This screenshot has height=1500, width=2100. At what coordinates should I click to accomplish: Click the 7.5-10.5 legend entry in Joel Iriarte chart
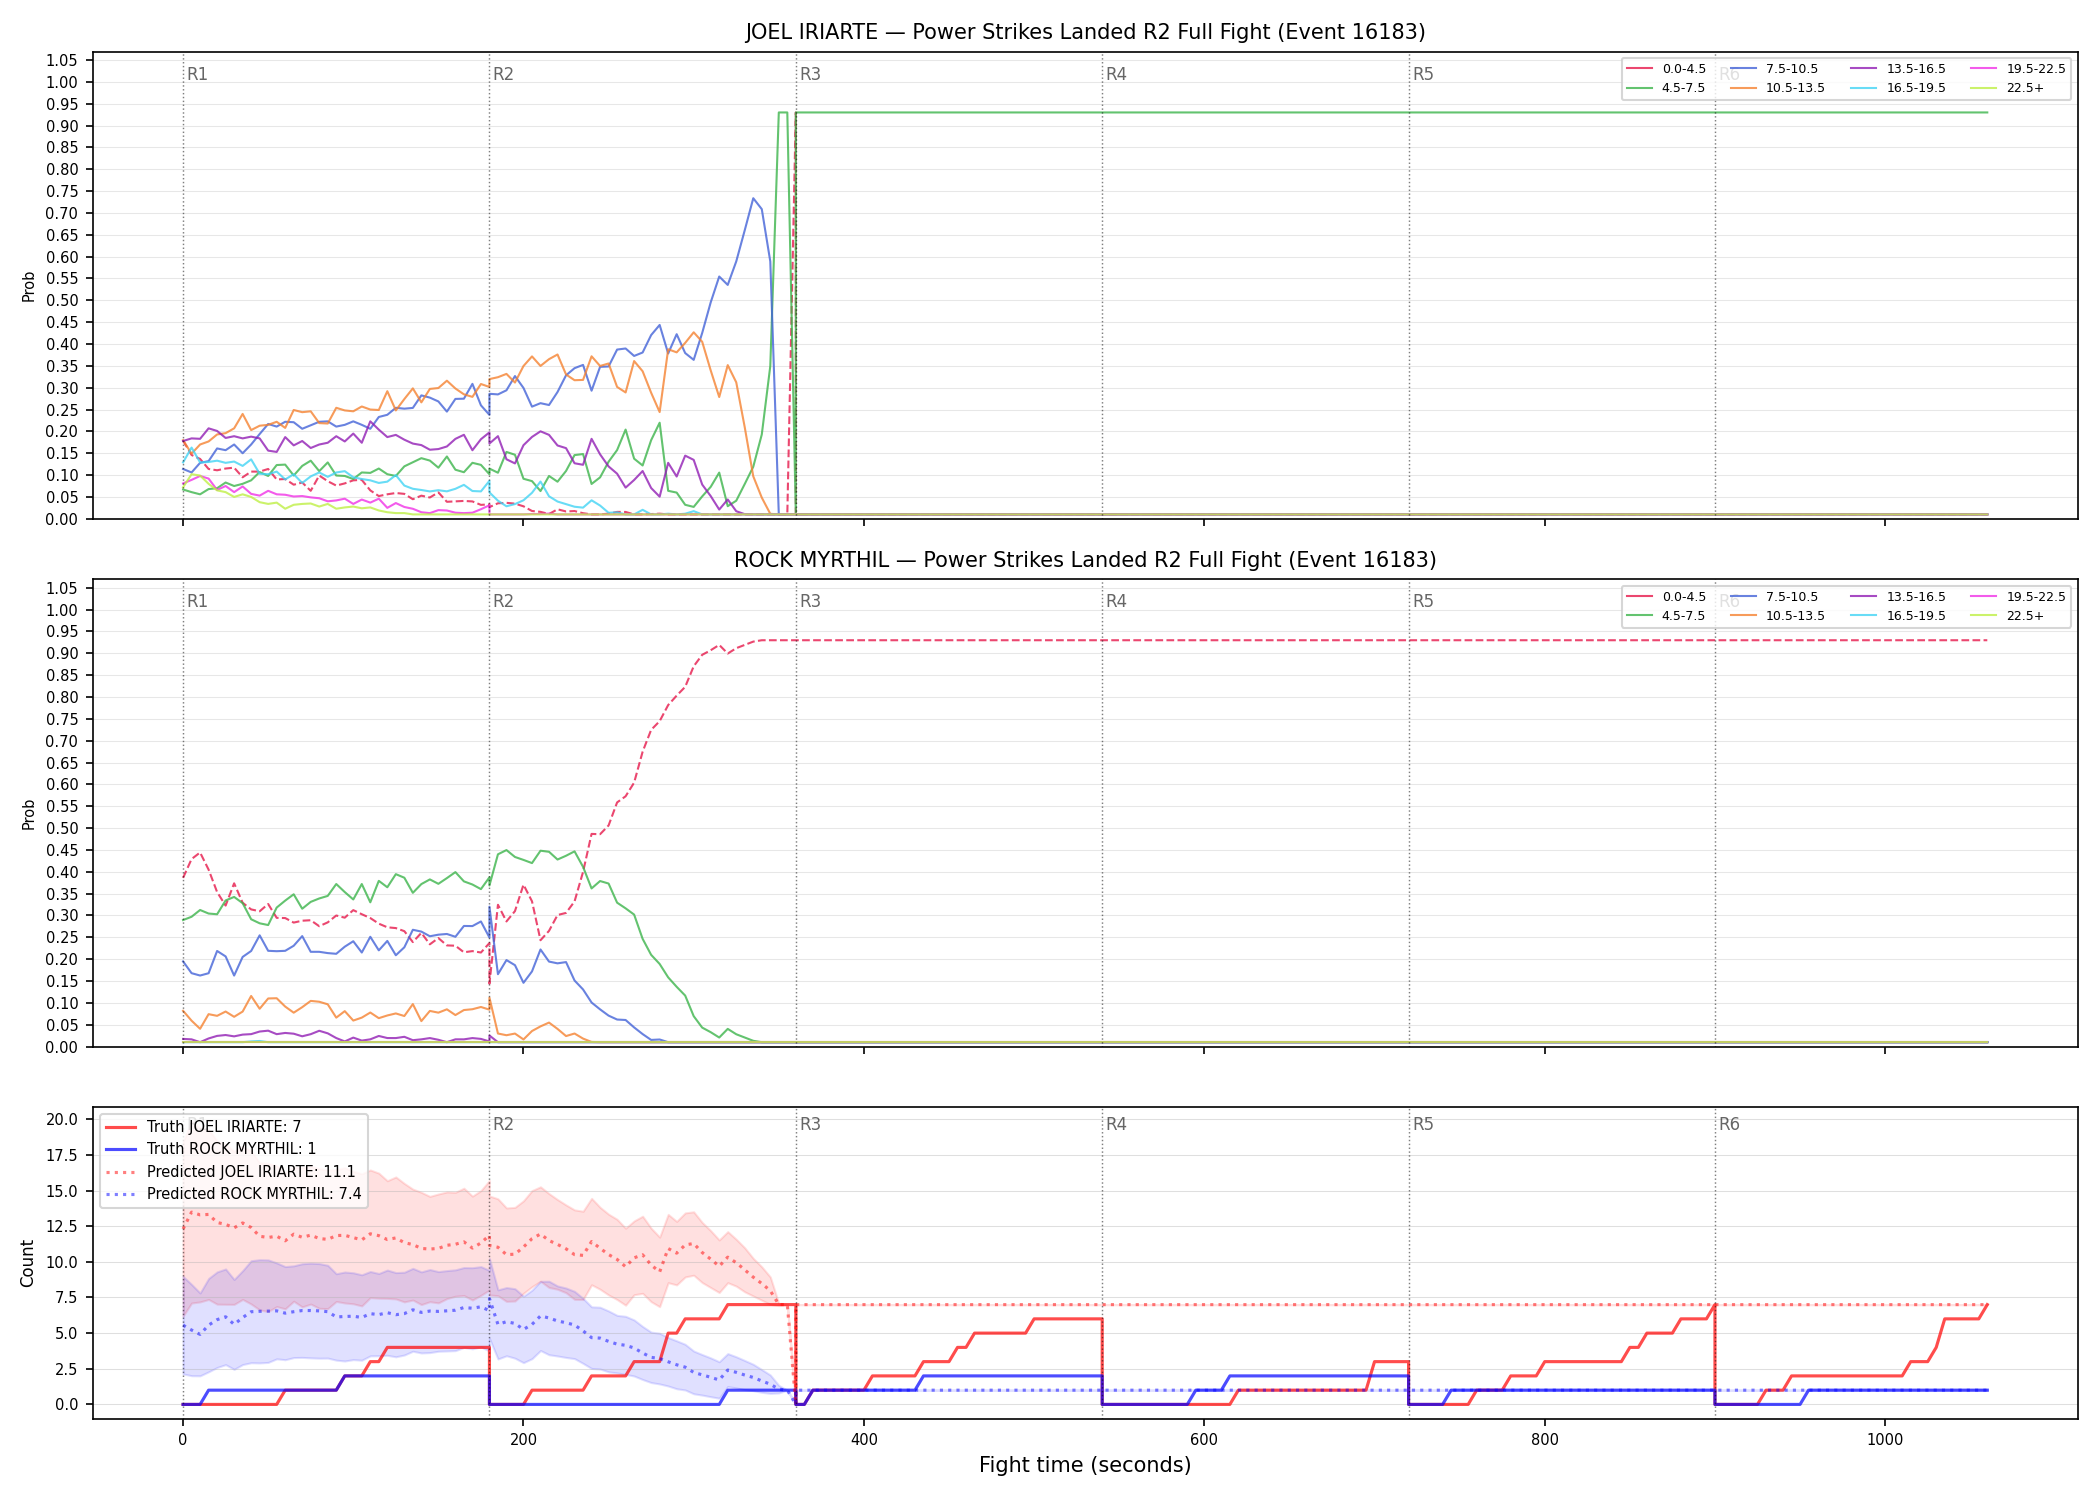click(1774, 69)
